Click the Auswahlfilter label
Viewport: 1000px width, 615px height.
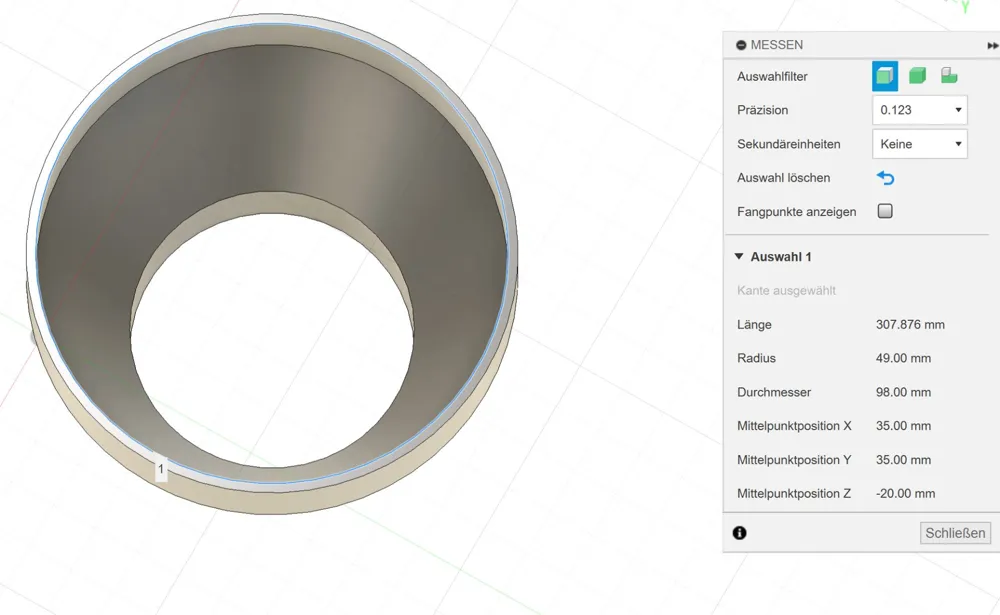[x=772, y=76]
